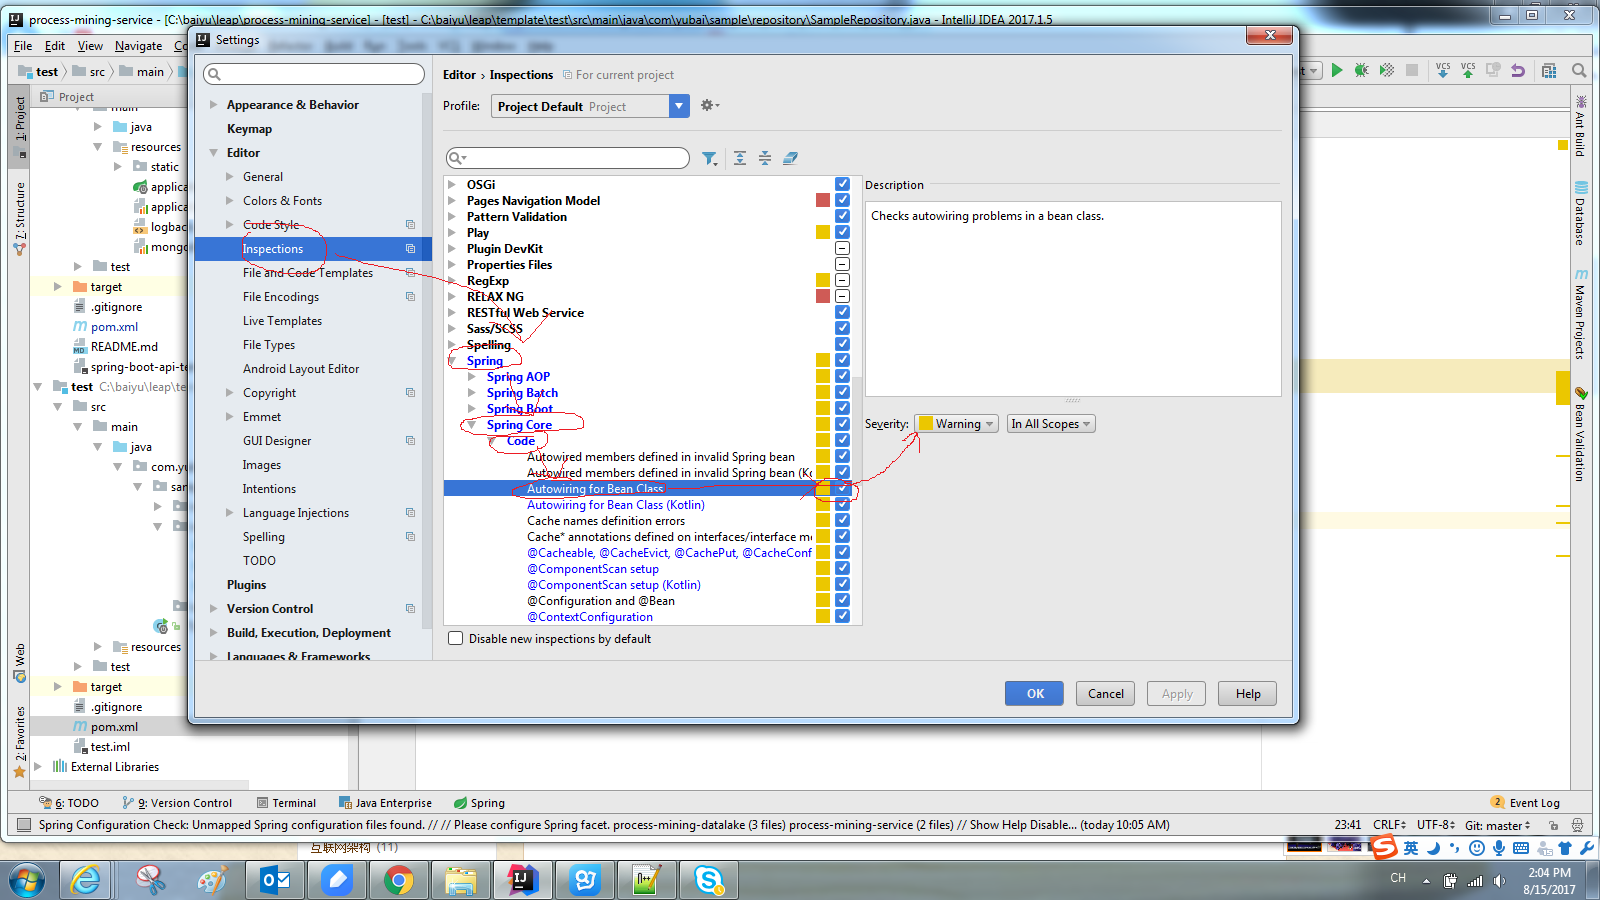Open the Database side panel

pyautogui.click(x=1581, y=214)
